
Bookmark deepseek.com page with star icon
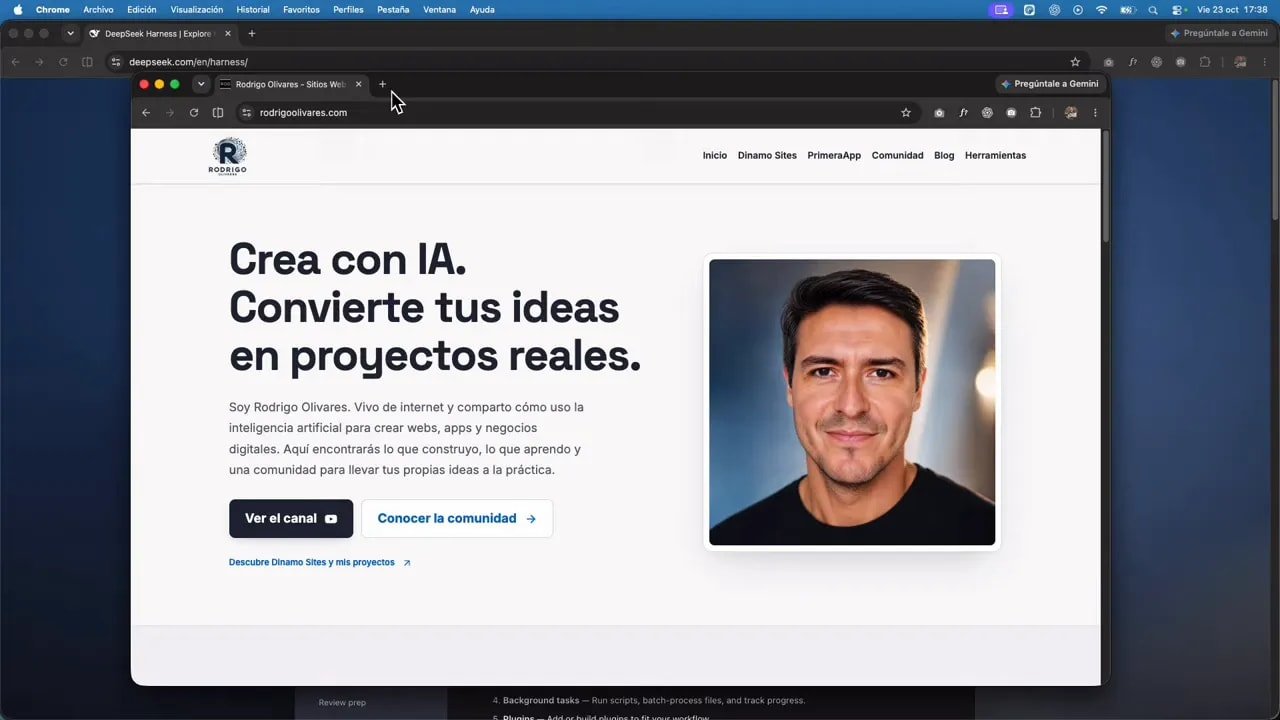click(x=1075, y=62)
